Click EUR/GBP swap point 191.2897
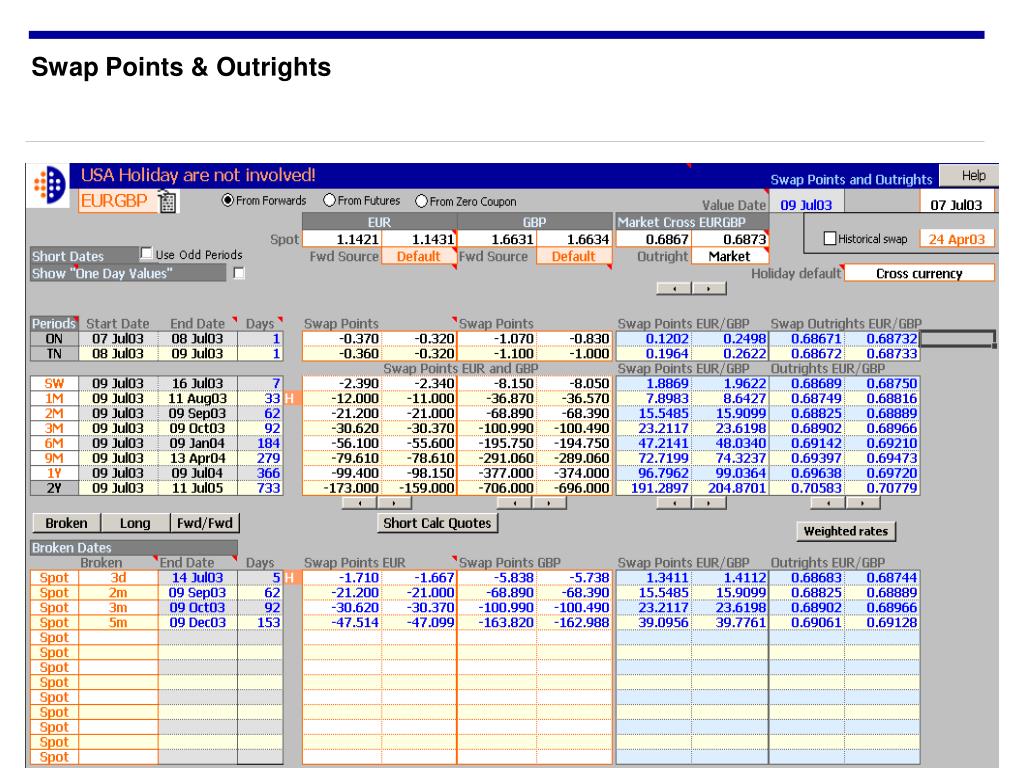The image size is (1024, 768). pos(654,488)
